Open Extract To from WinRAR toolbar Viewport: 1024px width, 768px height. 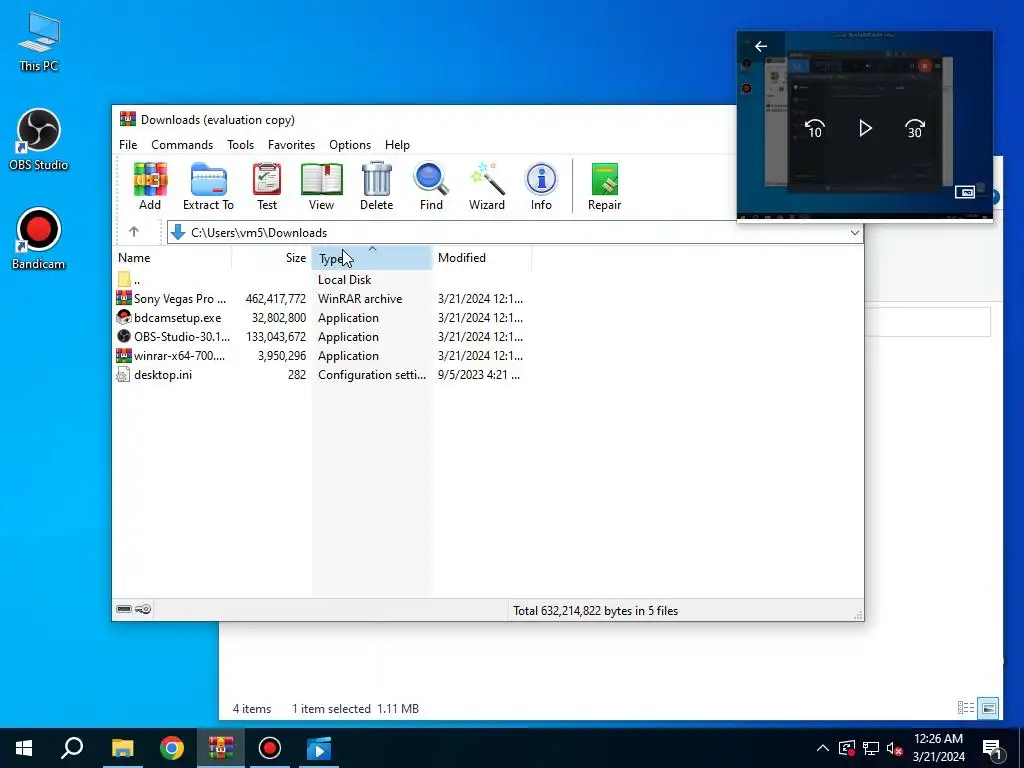(208, 186)
